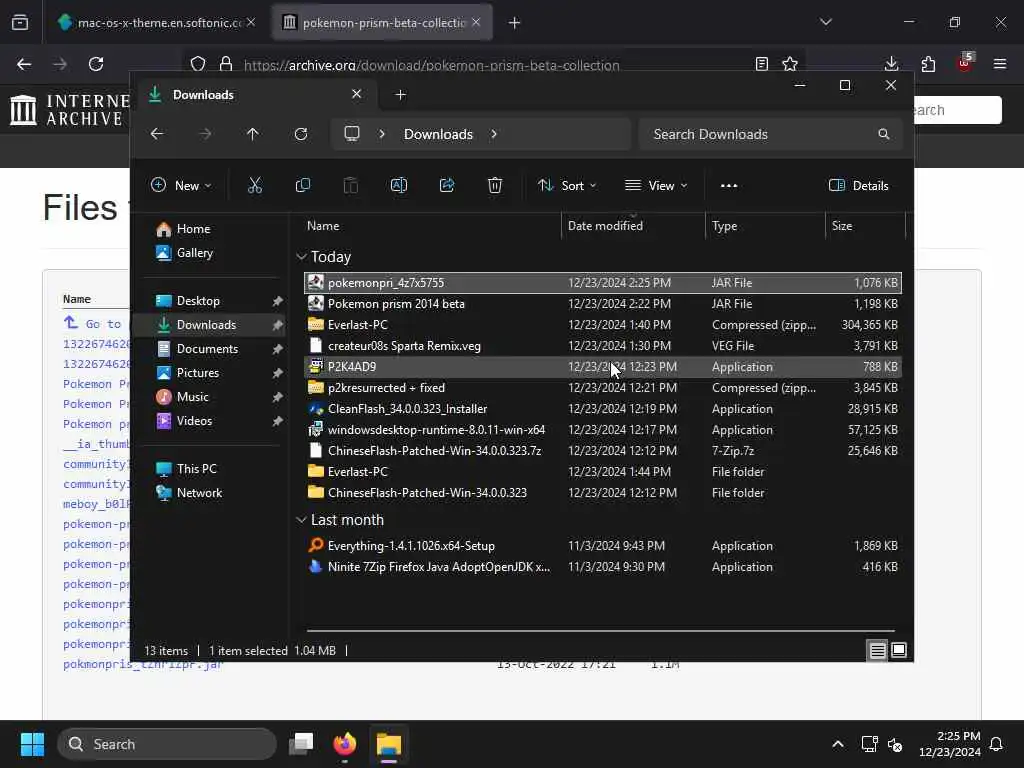
Task: Expand the chevron after Downloads in address bar
Action: click(x=494, y=134)
